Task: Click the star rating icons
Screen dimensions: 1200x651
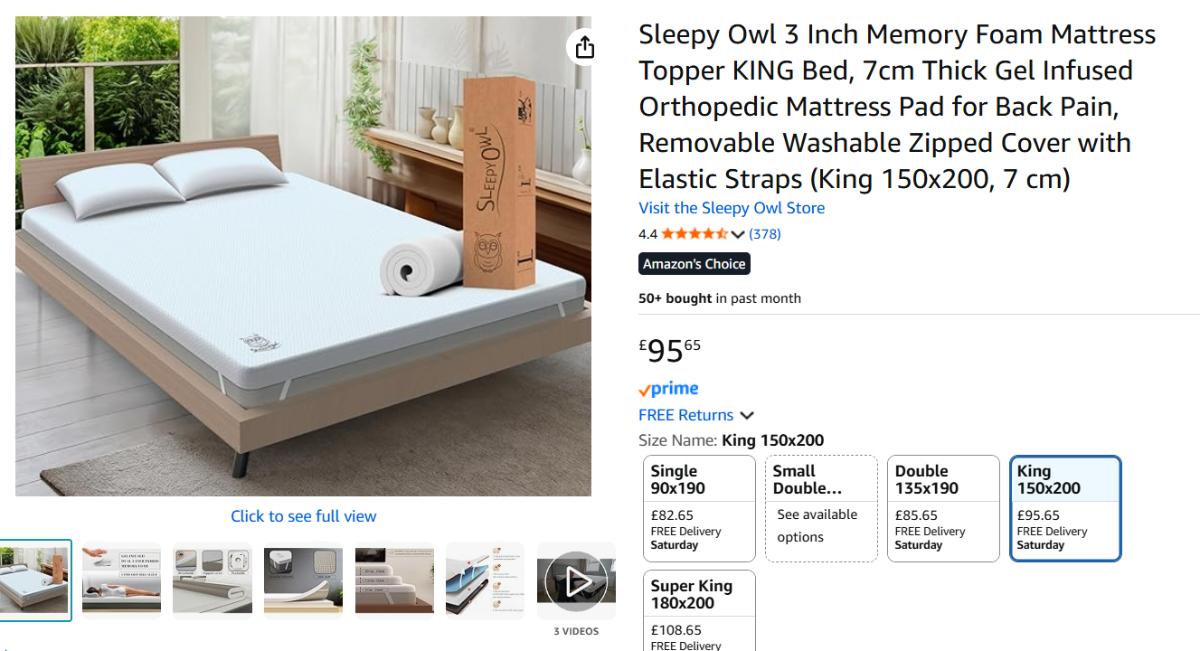Action: point(694,235)
